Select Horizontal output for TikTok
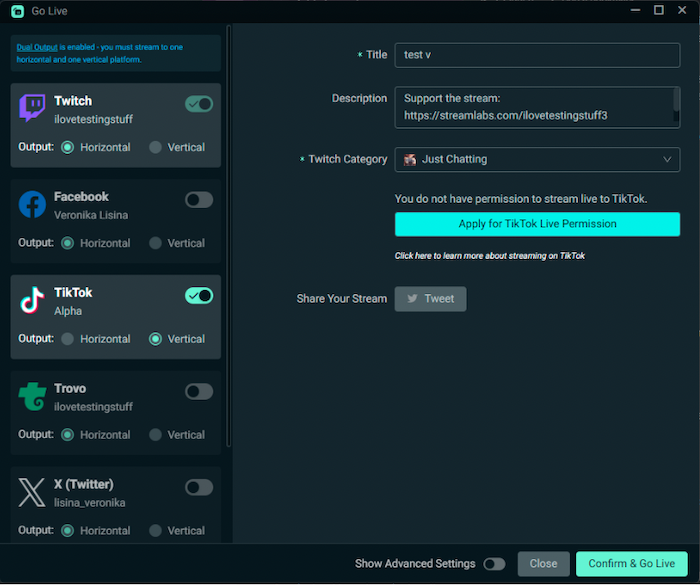 coord(67,339)
